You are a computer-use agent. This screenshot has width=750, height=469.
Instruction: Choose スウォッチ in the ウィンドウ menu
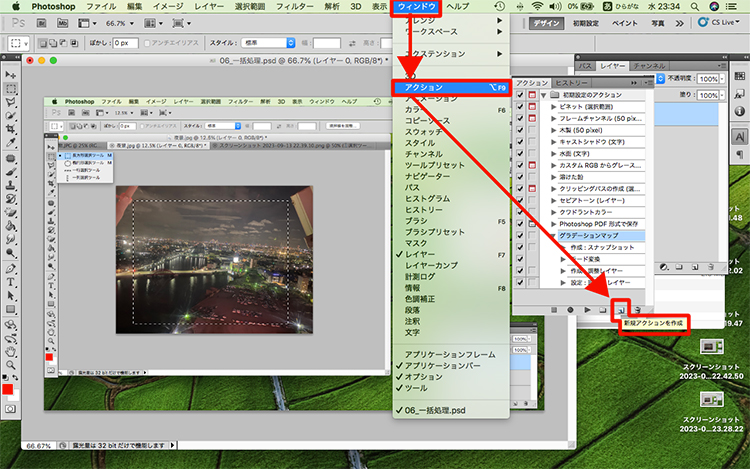[423, 131]
